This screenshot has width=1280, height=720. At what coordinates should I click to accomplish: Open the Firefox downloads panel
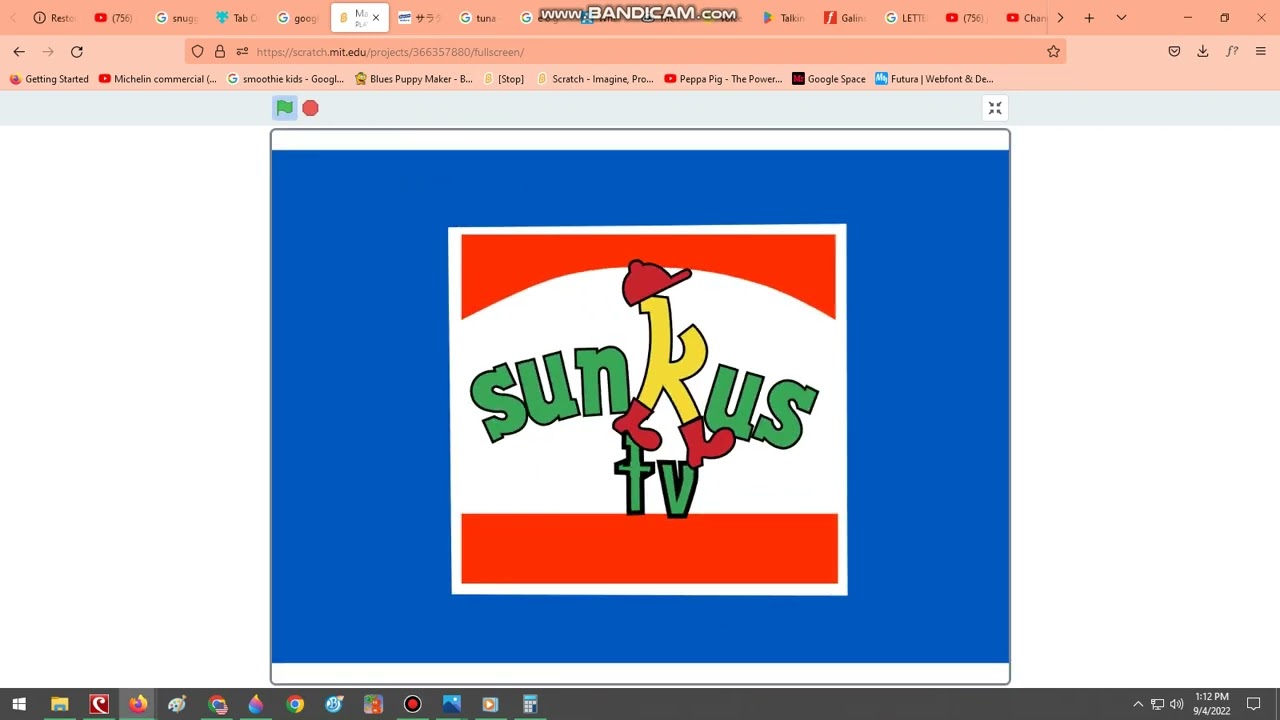coord(1203,52)
